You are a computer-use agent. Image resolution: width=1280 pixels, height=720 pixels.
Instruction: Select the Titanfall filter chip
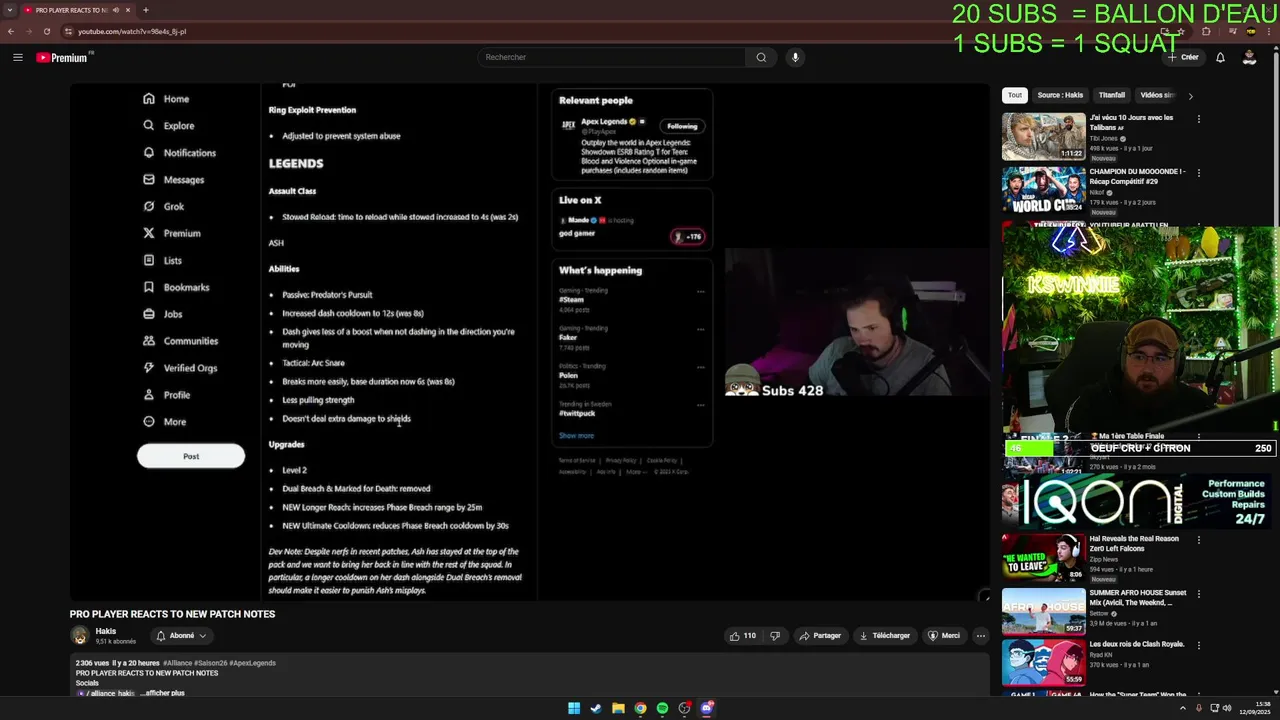1112,95
